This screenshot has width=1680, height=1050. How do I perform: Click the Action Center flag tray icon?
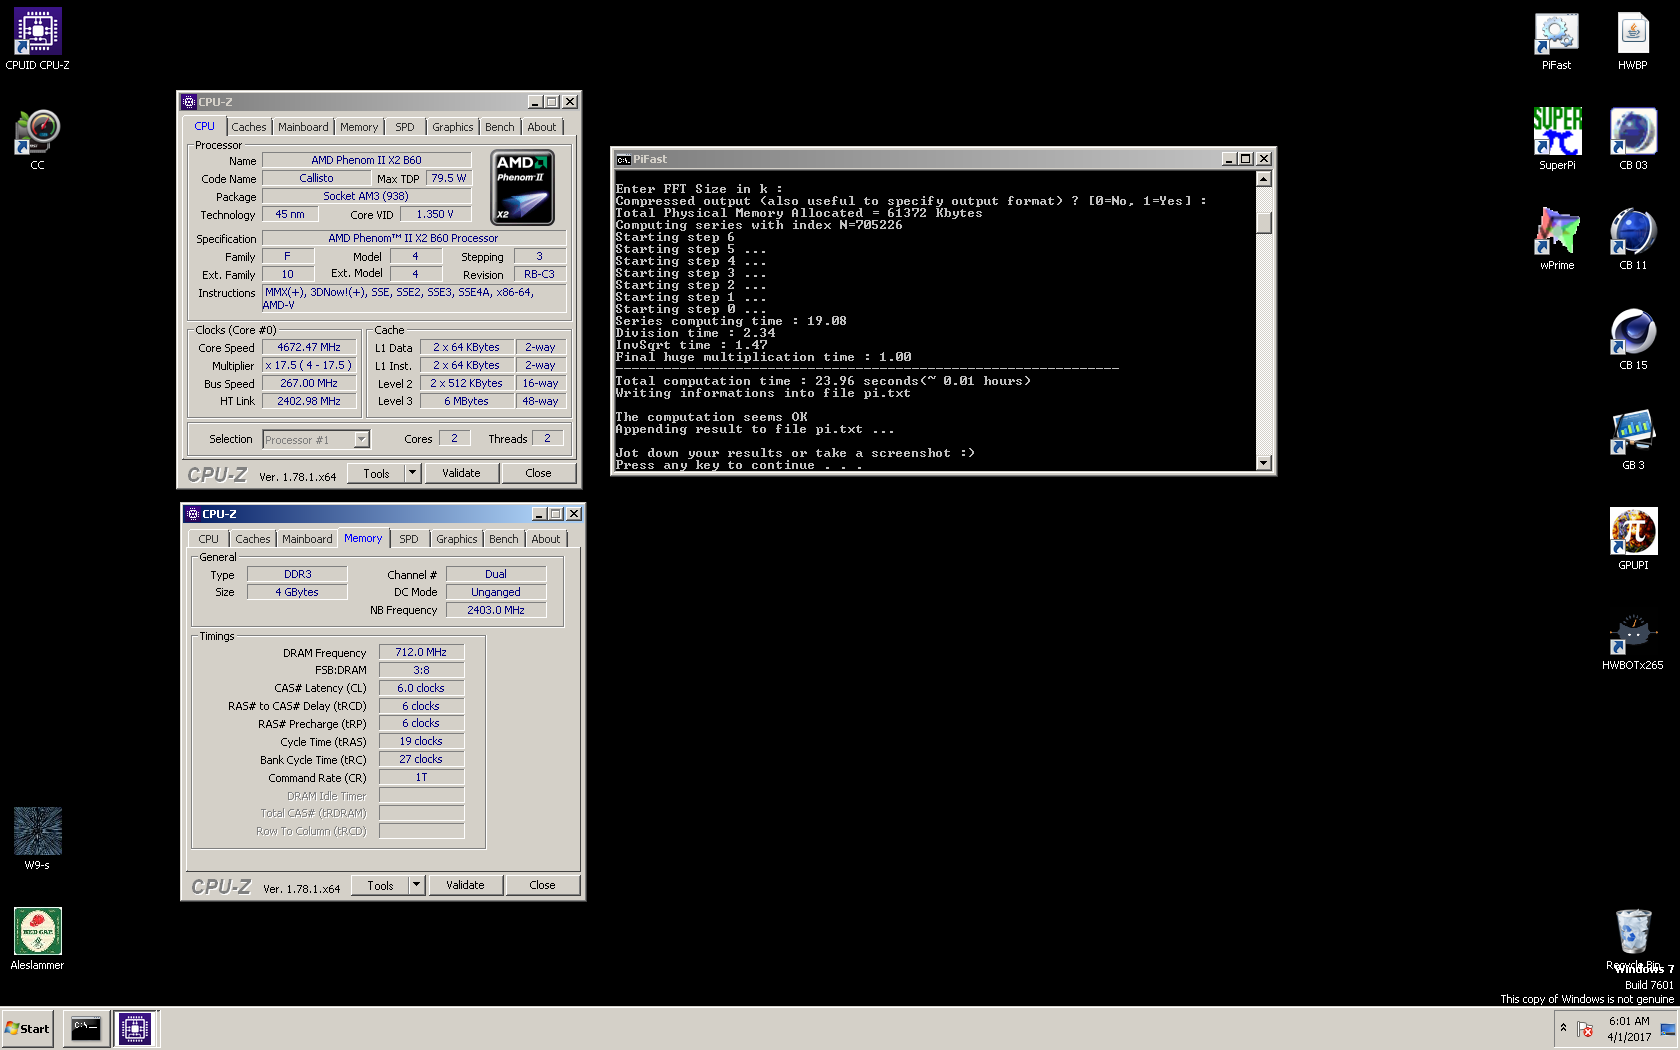1585,1029
